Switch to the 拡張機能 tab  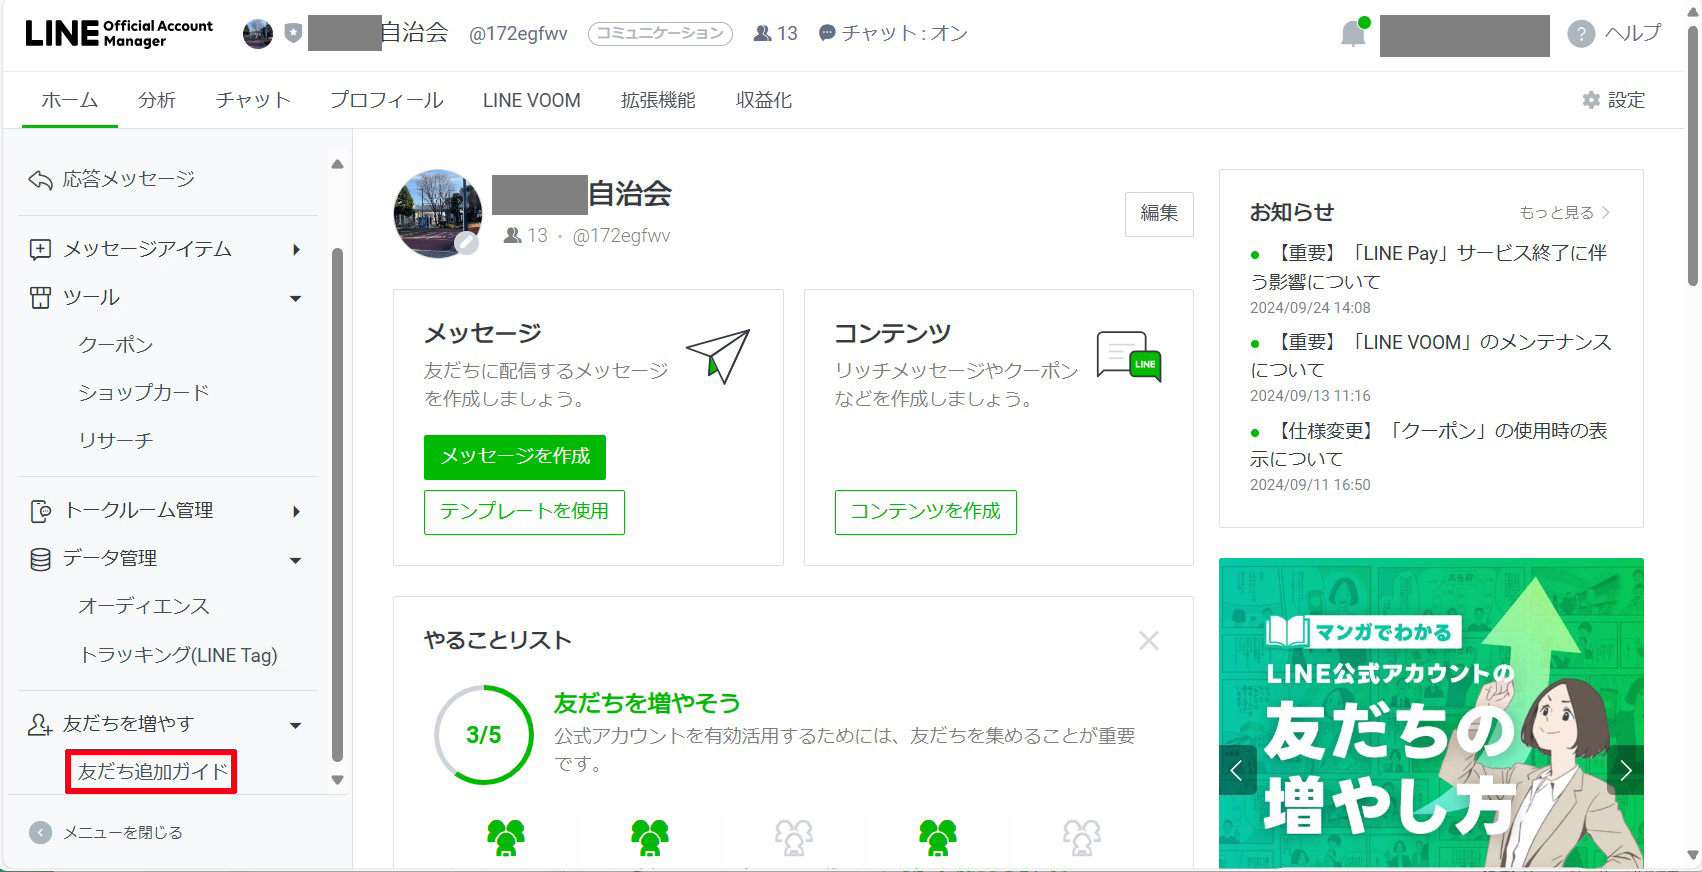tap(658, 100)
